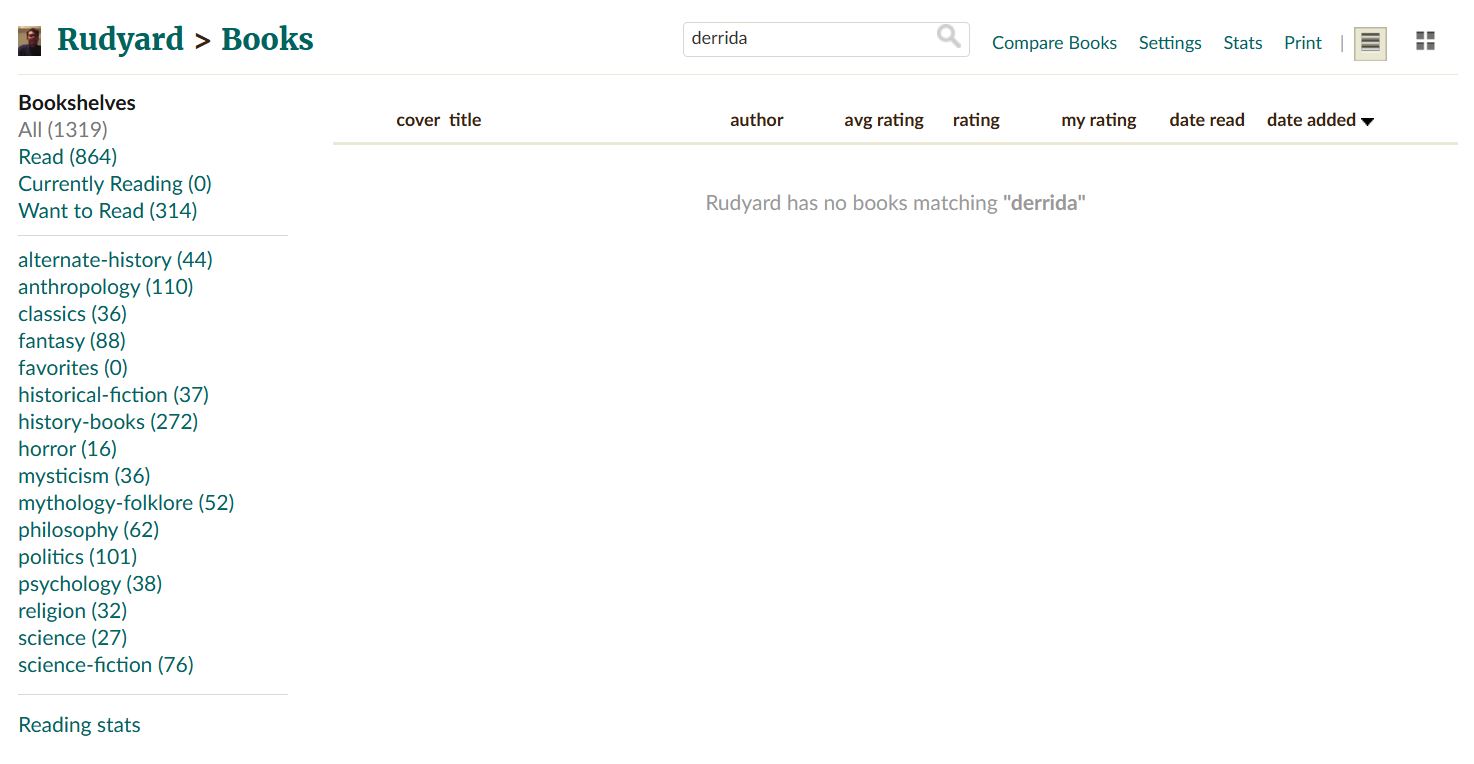Select Print option
The image size is (1474, 764).
pyautogui.click(x=1303, y=43)
